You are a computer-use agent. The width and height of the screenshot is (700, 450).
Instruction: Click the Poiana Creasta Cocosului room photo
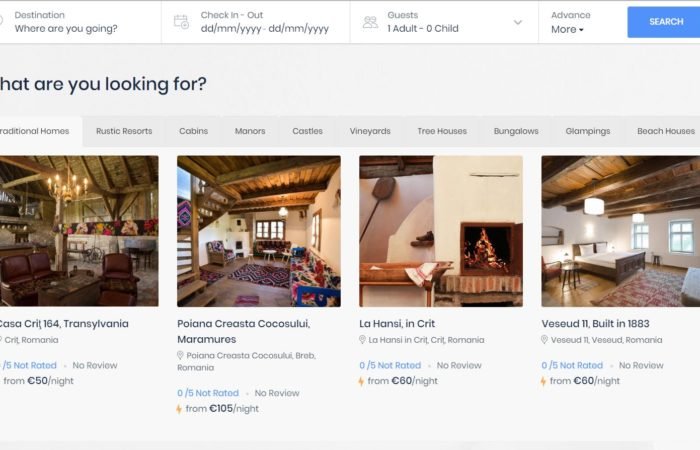click(x=258, y=231)
